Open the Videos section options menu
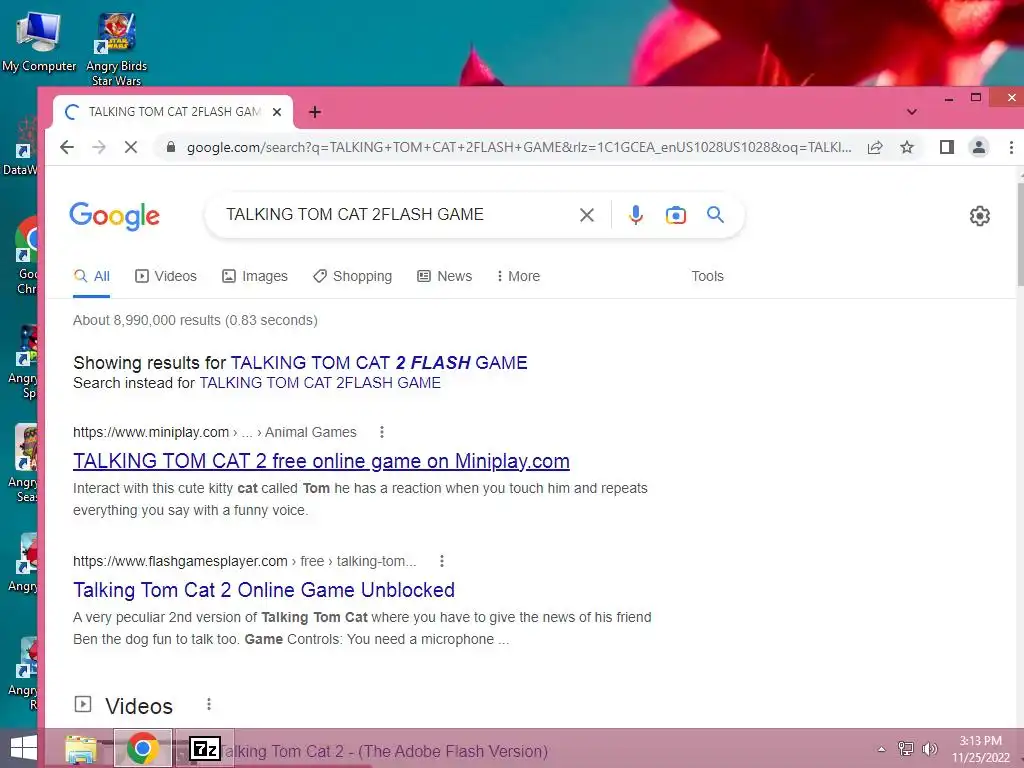The height and width of the screenshot is (768, 1024). tap(209, 704)
